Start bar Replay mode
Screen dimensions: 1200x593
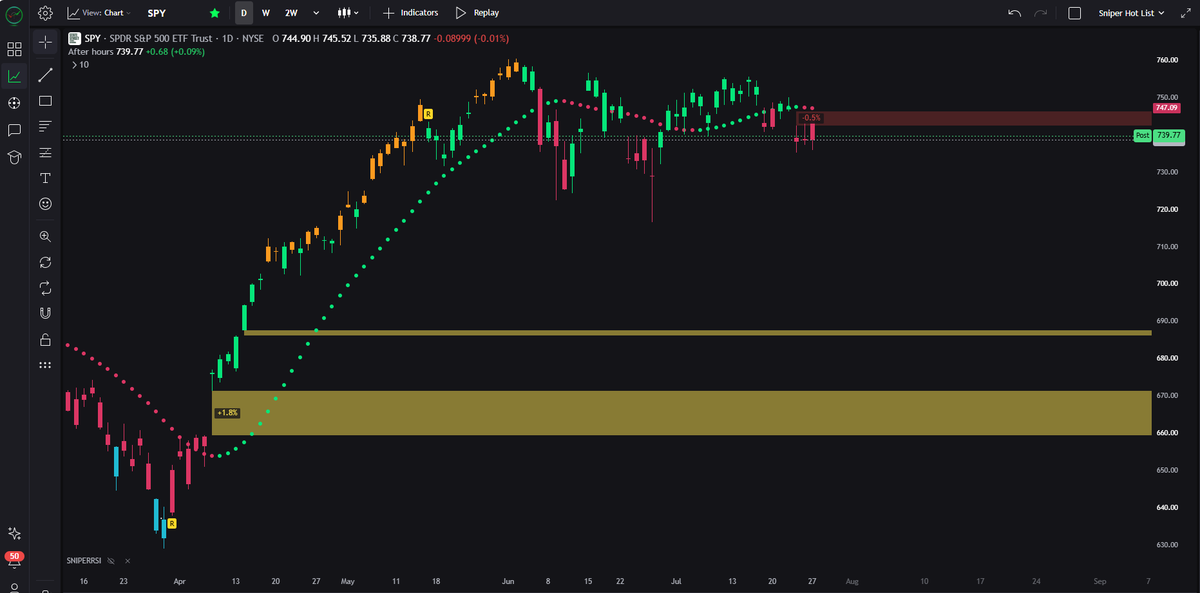tap(477, 13)
